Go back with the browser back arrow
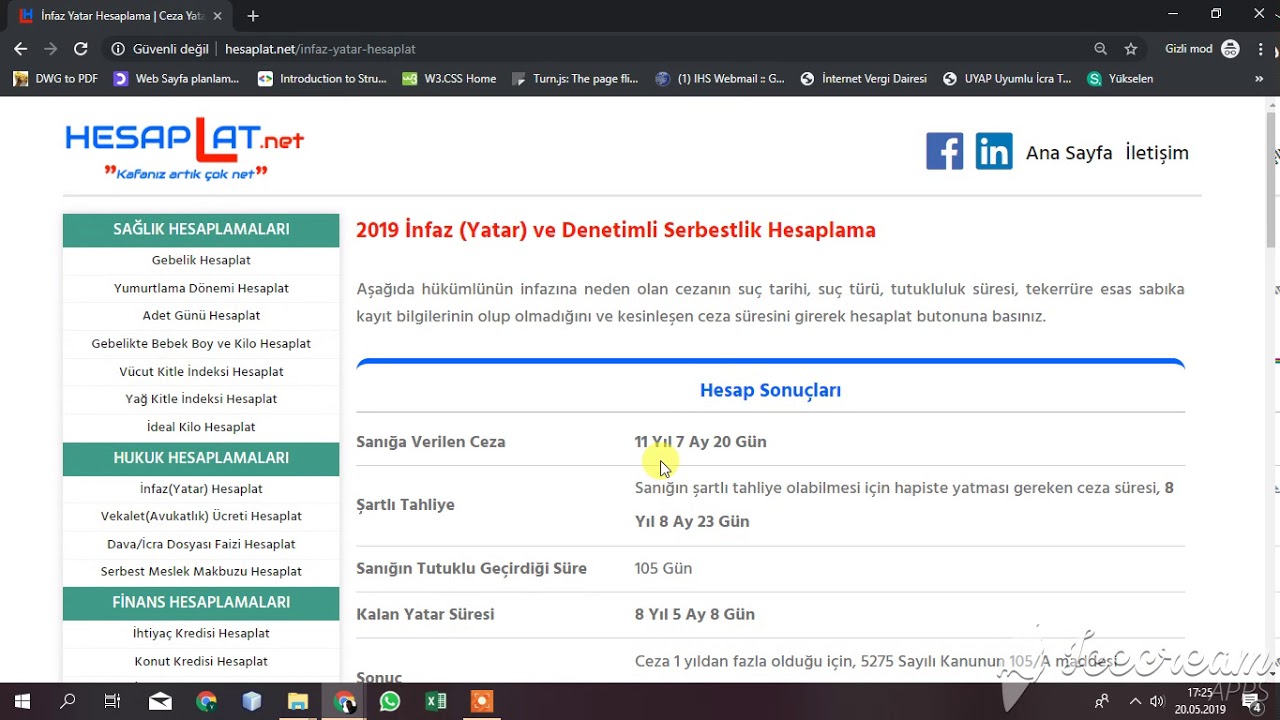This screenshot has height=720, width=1280. click(21, 48)
